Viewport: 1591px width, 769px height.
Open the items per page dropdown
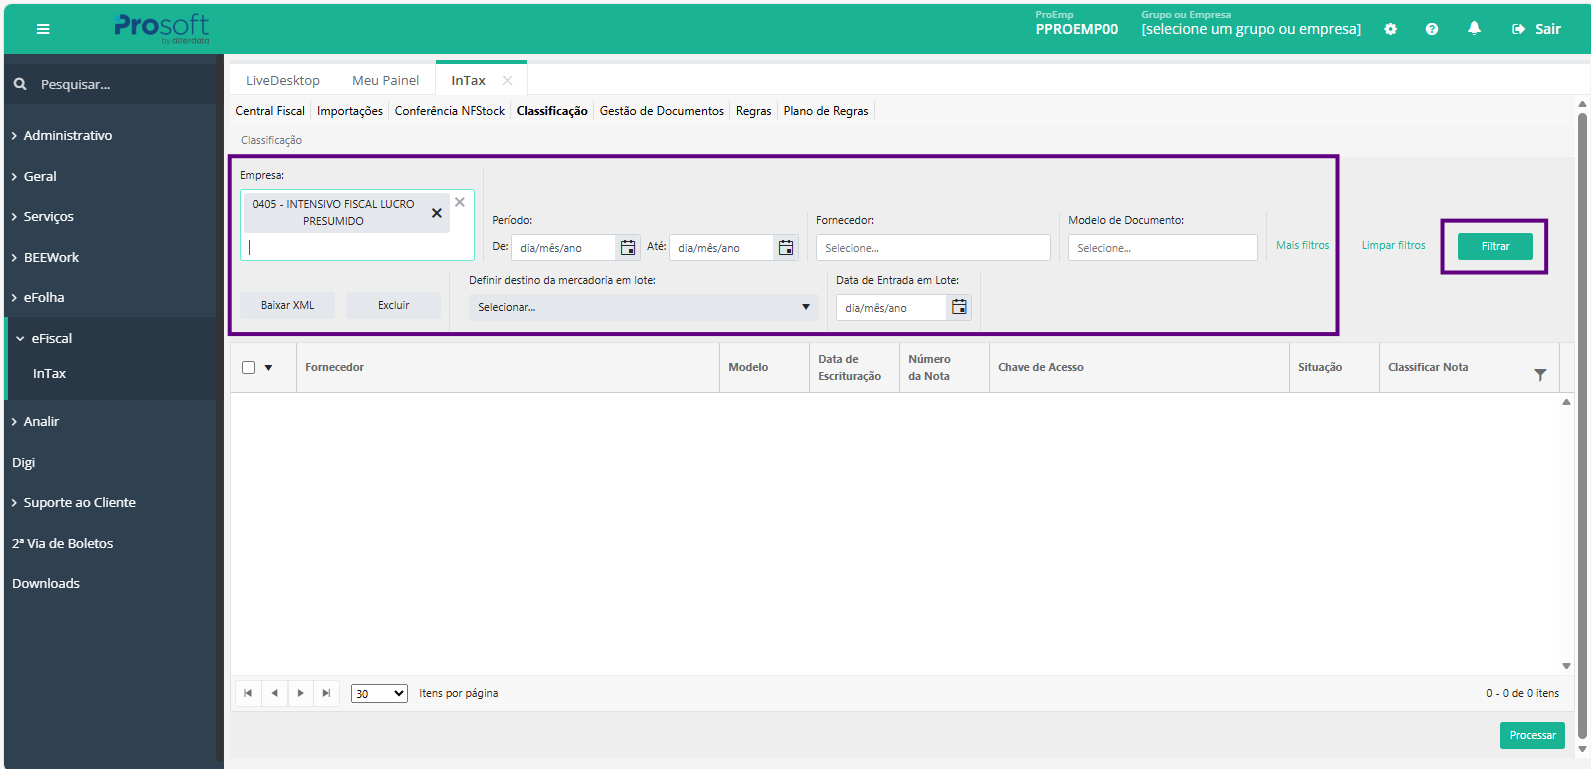pos(379,693)
